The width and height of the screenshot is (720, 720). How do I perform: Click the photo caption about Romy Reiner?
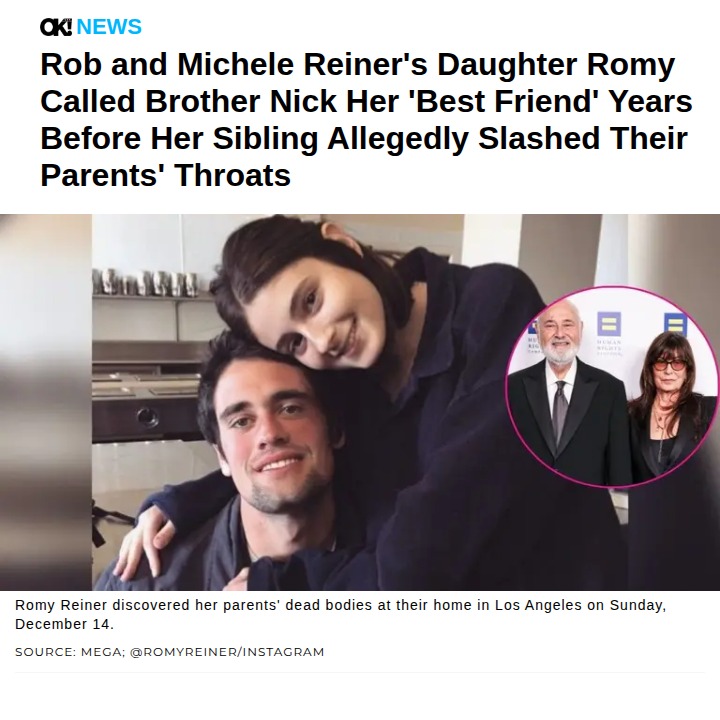(340, 615)
